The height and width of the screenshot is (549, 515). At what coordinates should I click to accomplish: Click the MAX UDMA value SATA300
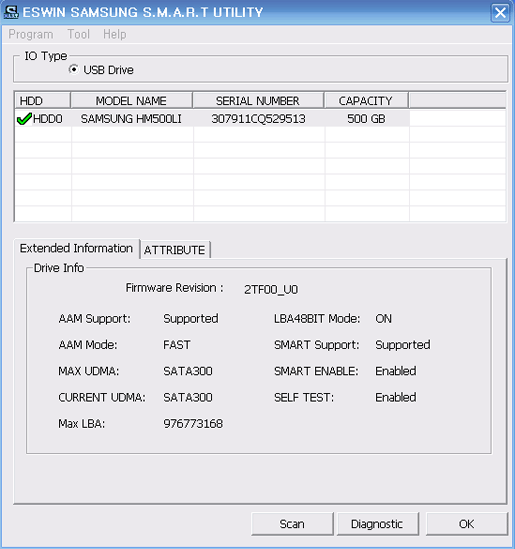point(188,371)
